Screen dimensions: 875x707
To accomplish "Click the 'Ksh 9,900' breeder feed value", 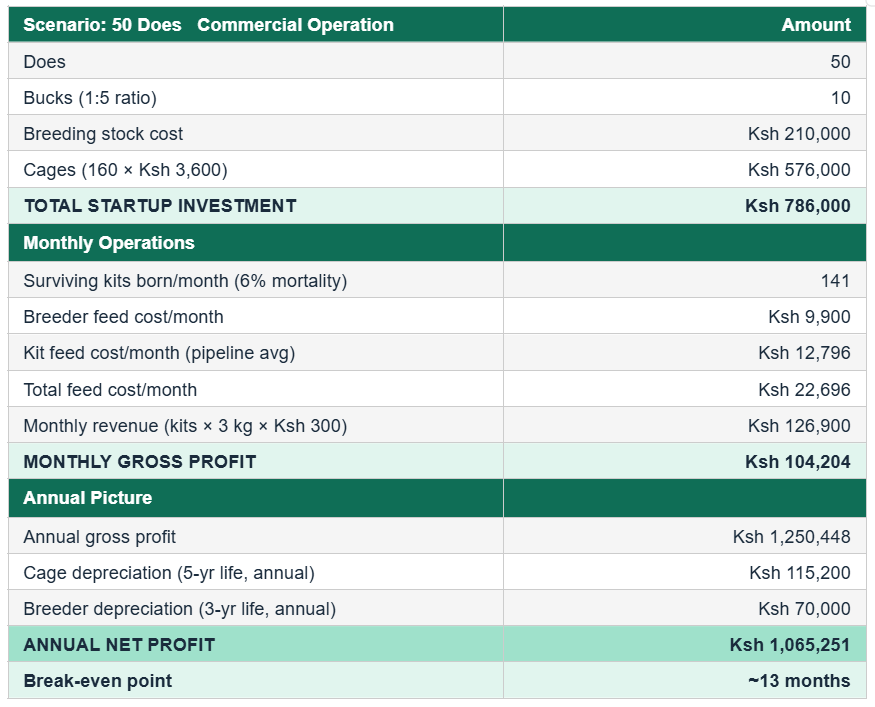I will (809, 317).
